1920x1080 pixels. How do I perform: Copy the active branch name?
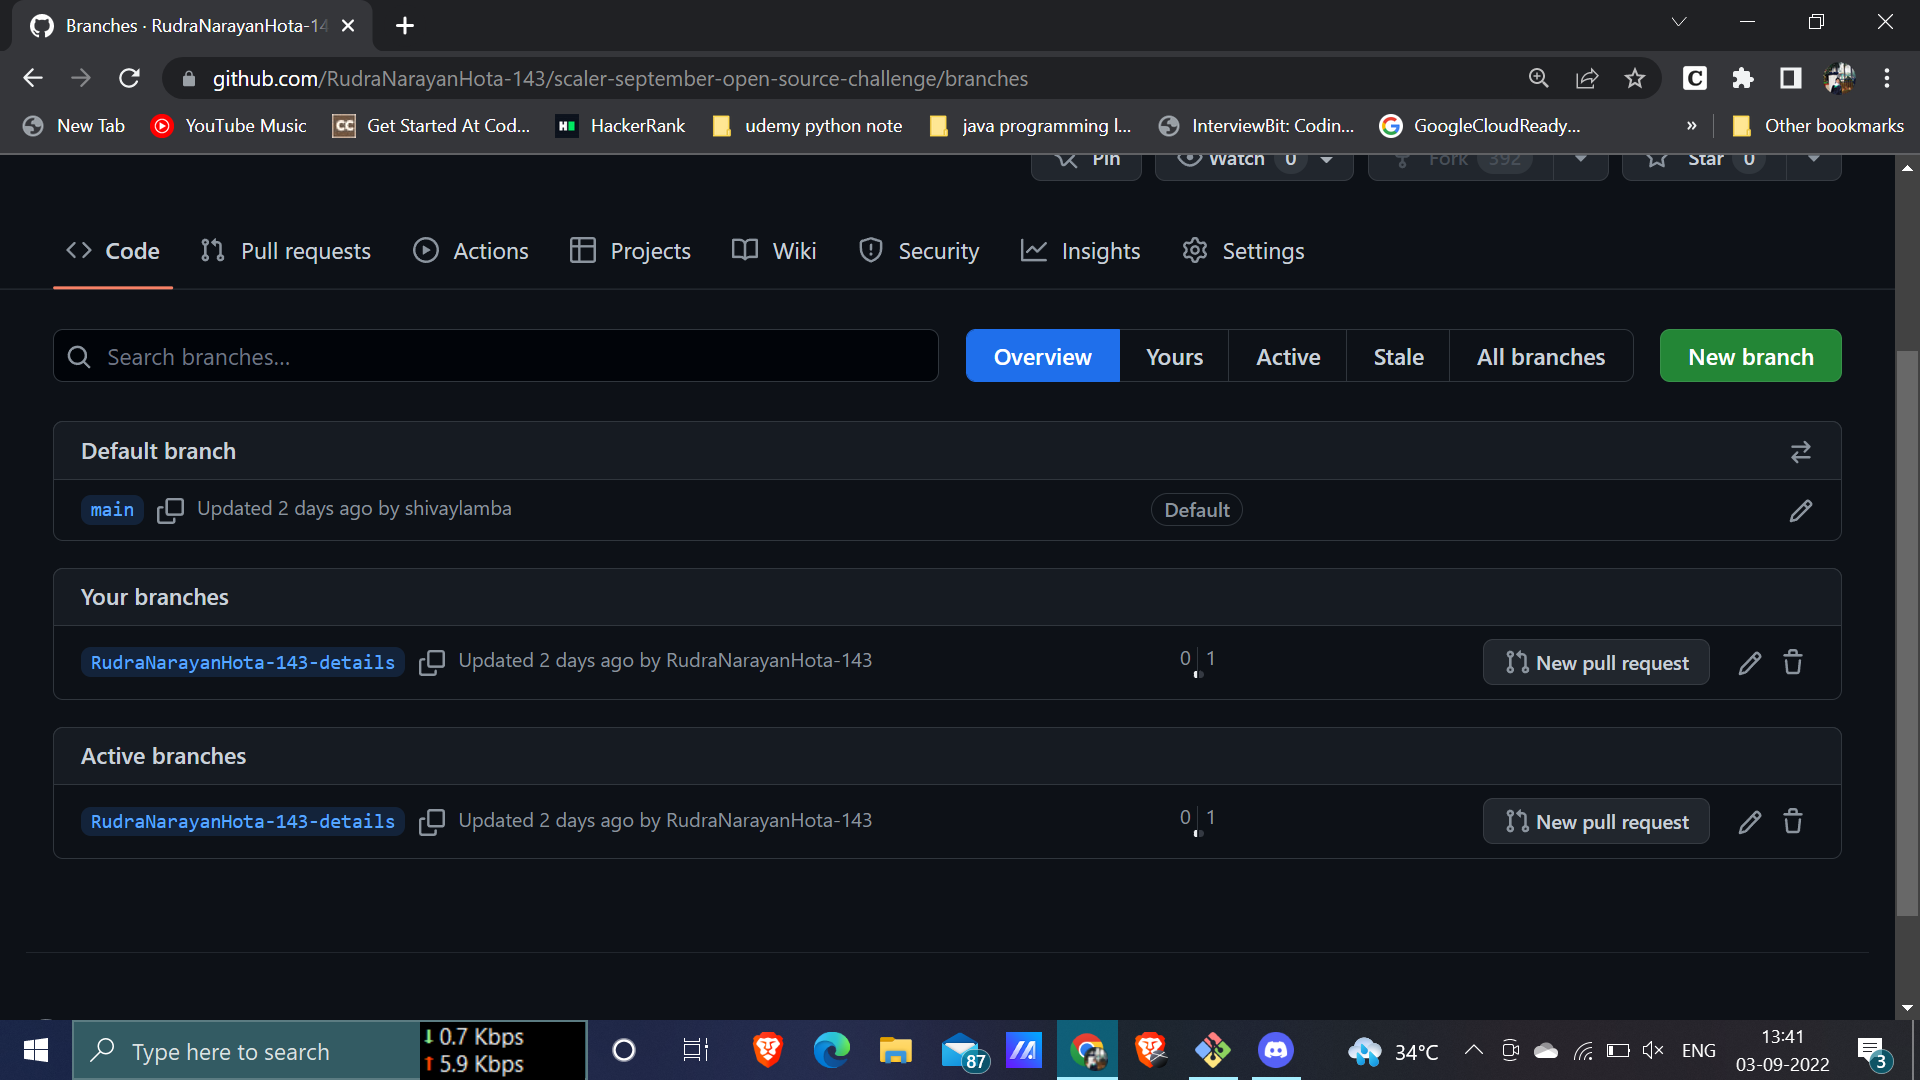click(x=433, y=821)
